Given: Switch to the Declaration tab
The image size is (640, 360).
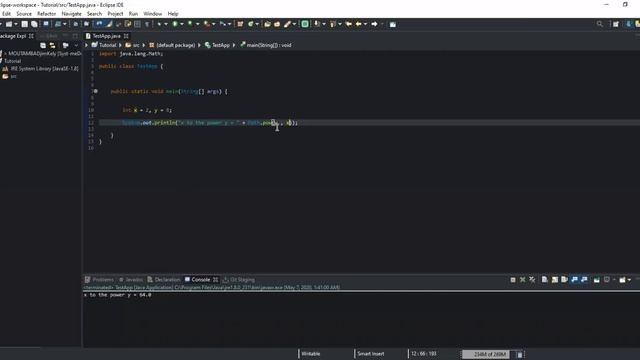Looking at the screenshot, I should coord(164,280).
